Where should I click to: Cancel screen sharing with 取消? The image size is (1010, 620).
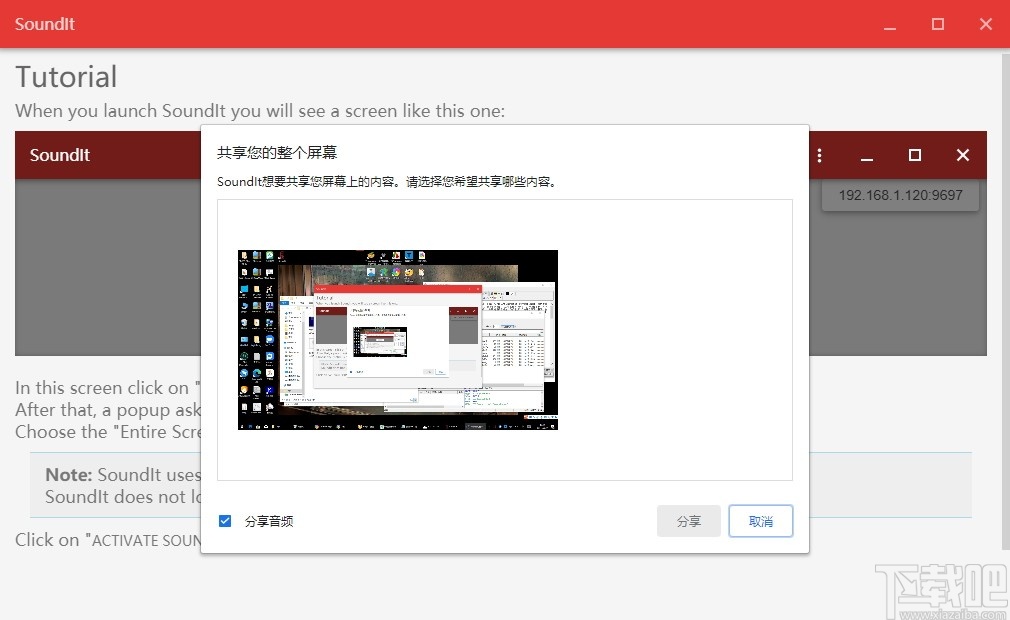coord(760,520)
